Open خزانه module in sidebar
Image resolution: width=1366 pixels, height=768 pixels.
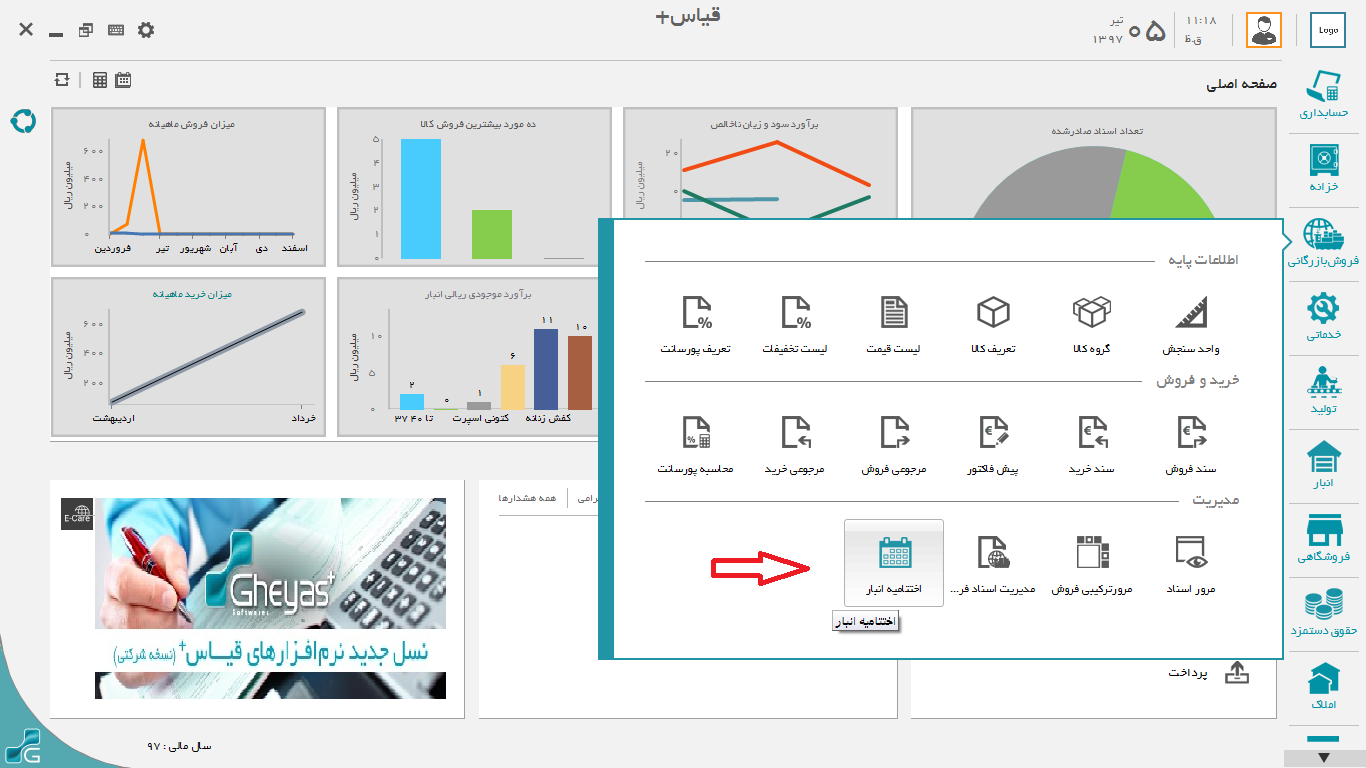point(1324,169)
